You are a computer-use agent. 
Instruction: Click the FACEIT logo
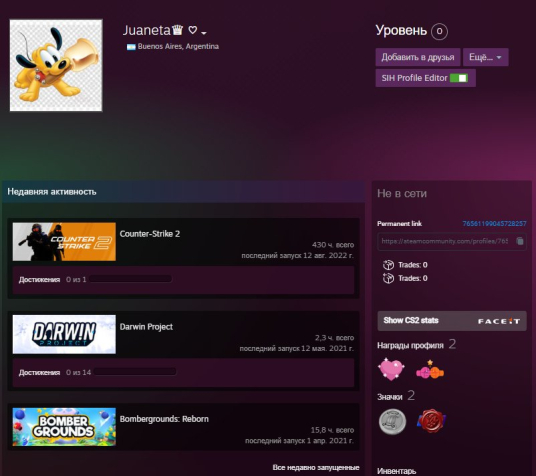[x=499, y=321]
